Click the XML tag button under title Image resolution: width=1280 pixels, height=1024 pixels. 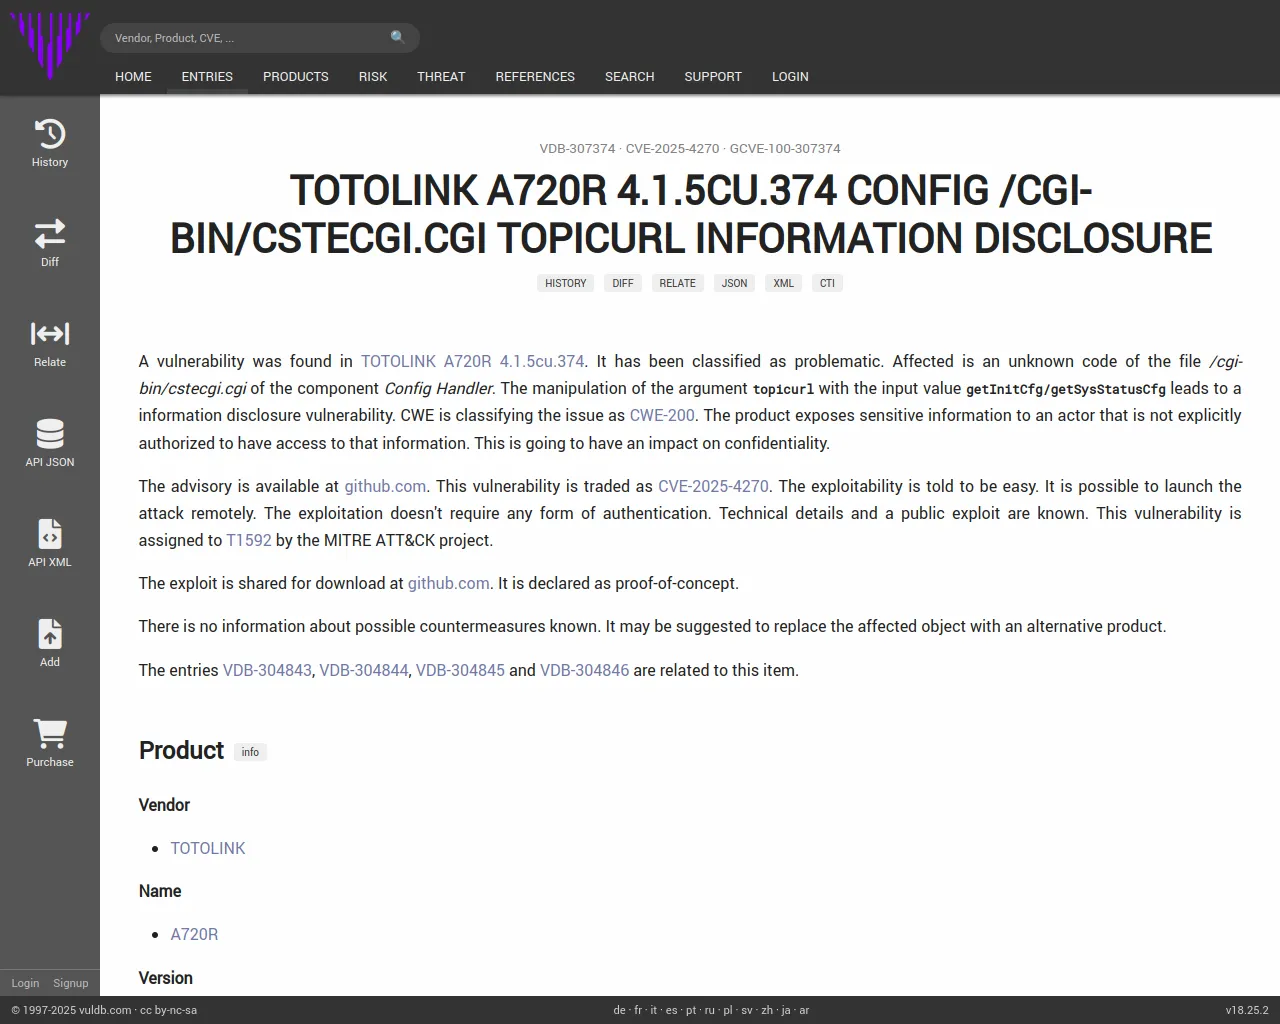point(784,283)
